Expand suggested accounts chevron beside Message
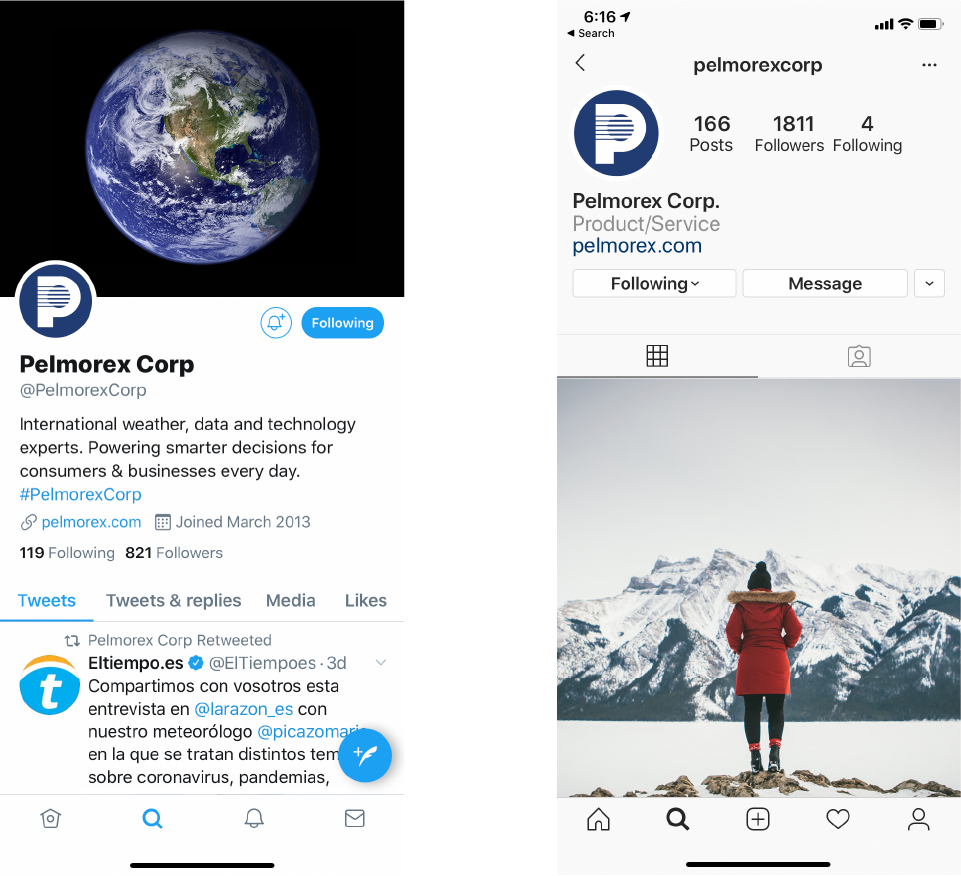 click(929, 283)
